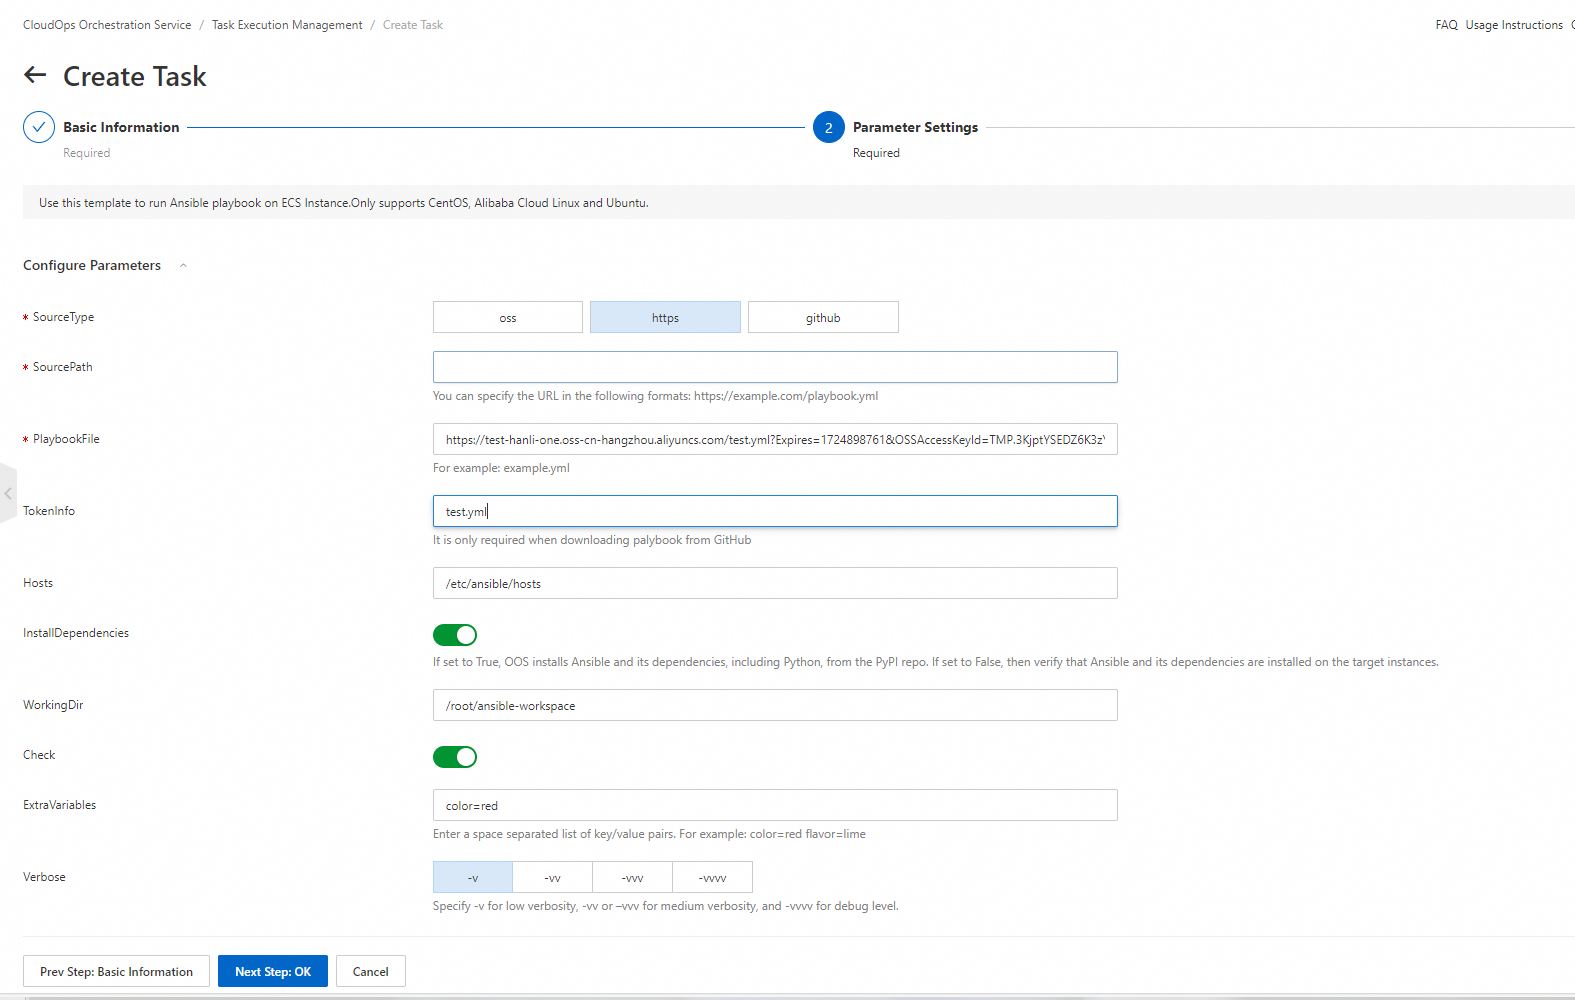Select the oss source type
Viewport: 1575px width, 1000px height.
click(508, 317)
